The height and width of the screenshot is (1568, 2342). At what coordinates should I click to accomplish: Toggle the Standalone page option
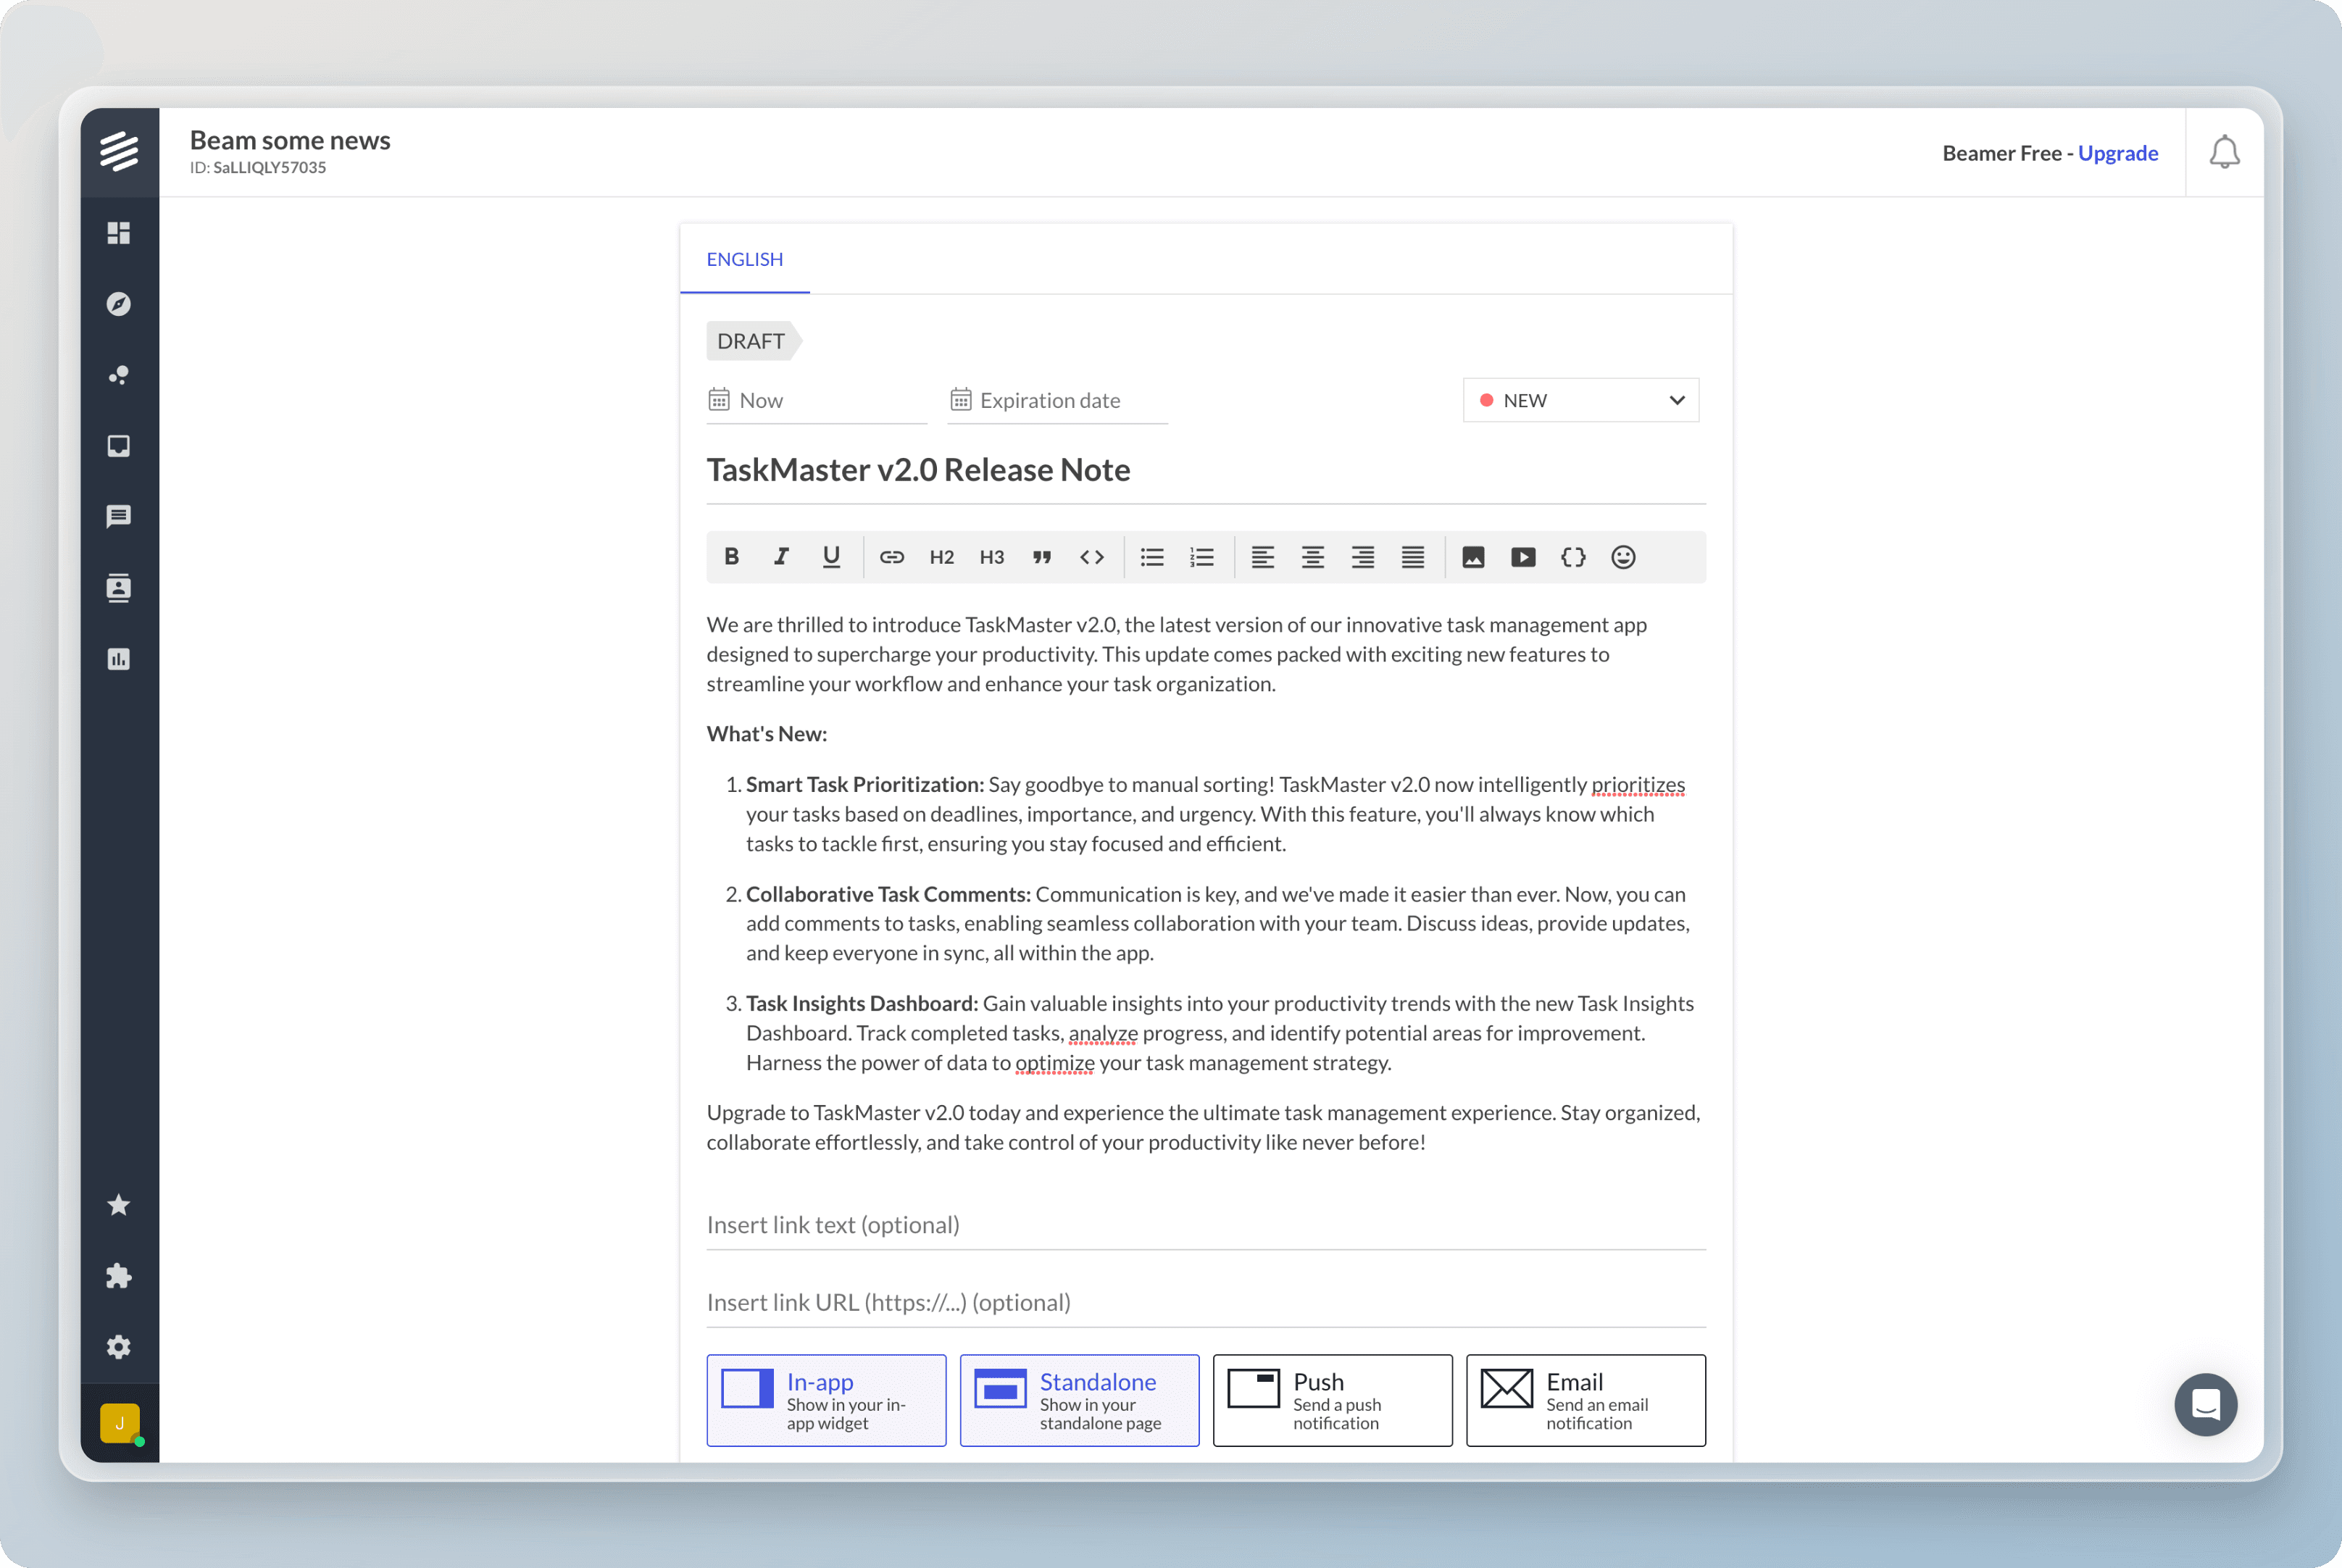tap(1079, 1400)
